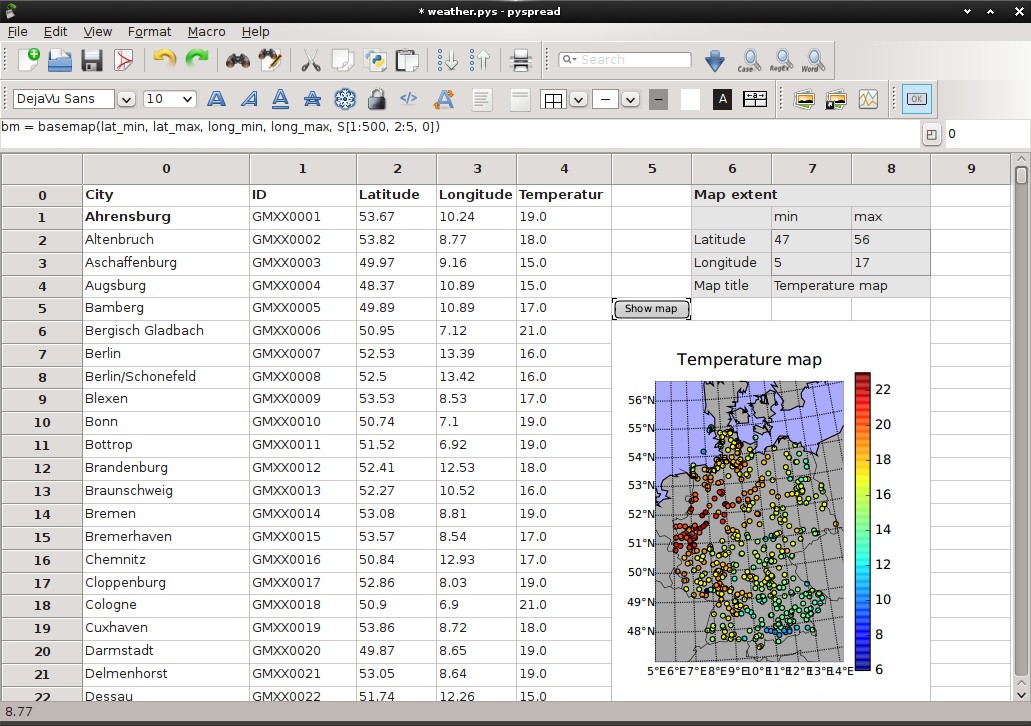Click the Find binoculars icon

tap(237, 61)
